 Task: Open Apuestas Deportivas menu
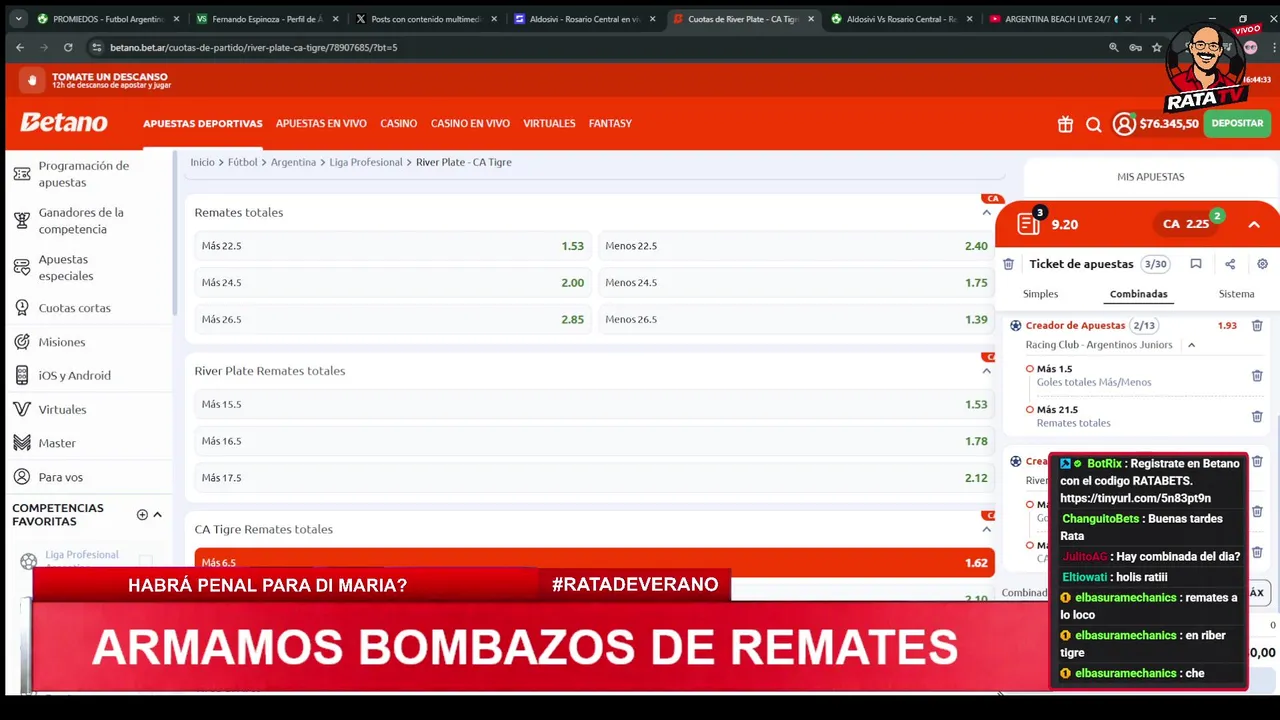click(x=202, y=124)
